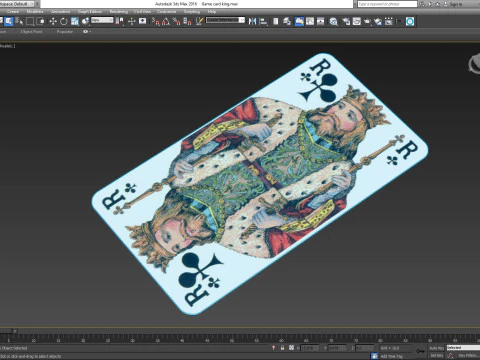This screenshot has height=360, width=480.
Task: Open the Selected key mode dropdown
Action: 463,348
